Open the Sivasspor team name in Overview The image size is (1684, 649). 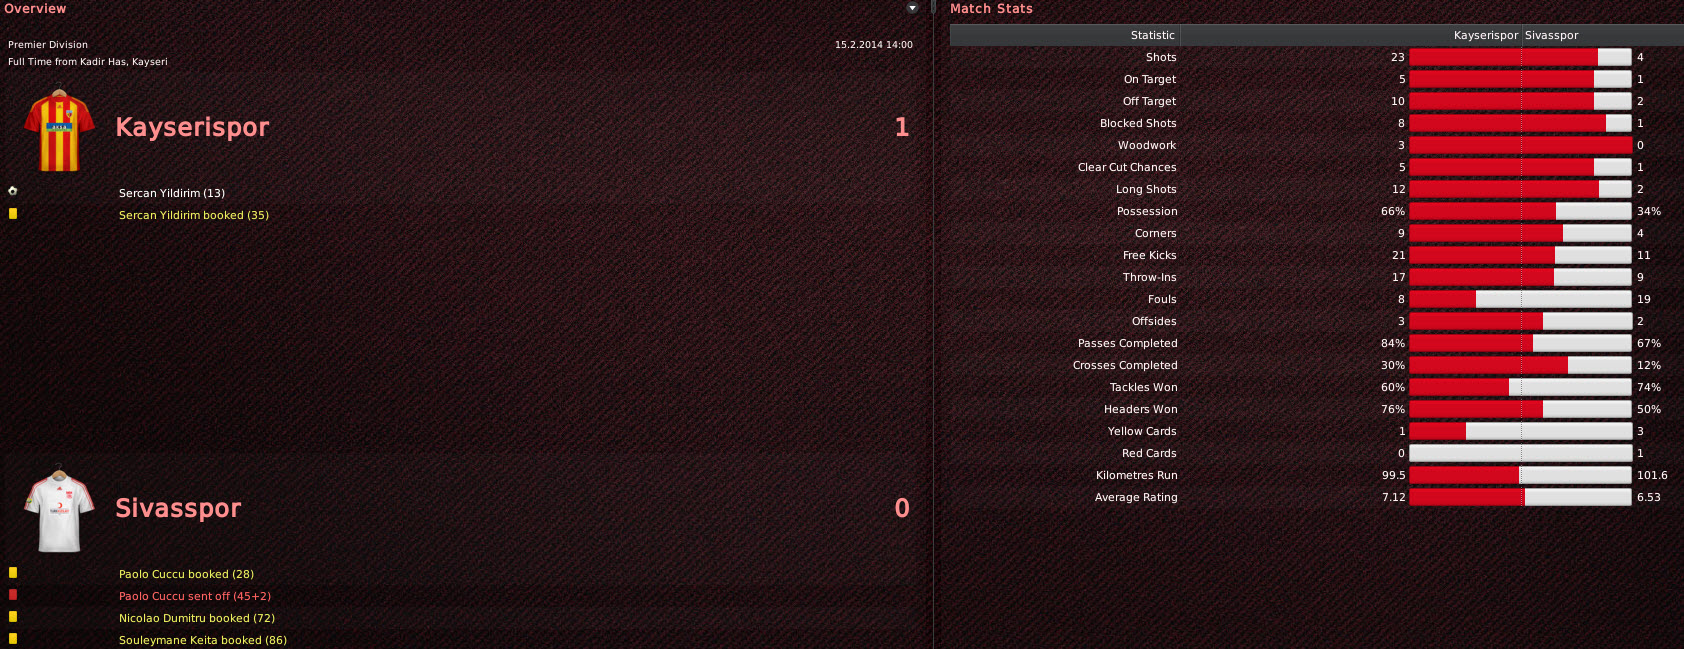178,508
